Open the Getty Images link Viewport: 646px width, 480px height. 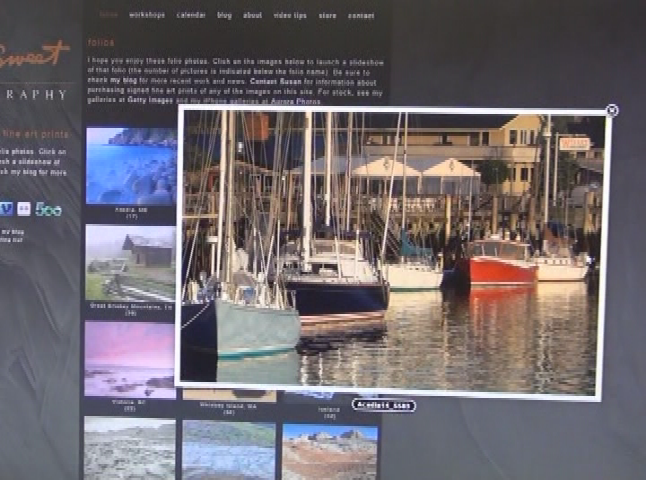[150, 100]
